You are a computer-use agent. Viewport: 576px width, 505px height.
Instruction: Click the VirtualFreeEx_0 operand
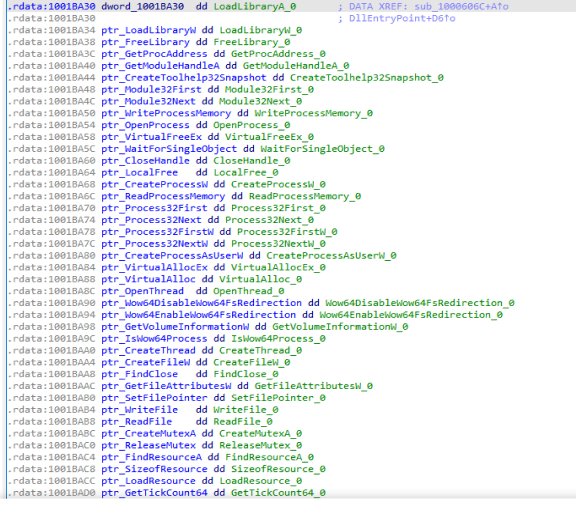[269, 137]
